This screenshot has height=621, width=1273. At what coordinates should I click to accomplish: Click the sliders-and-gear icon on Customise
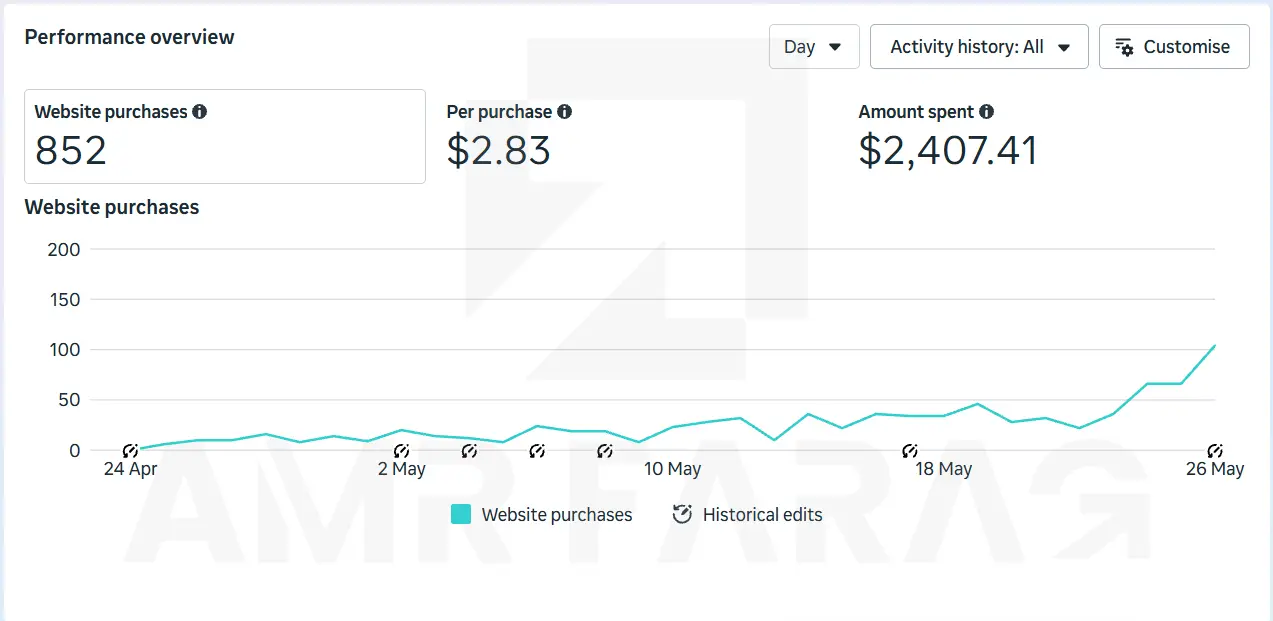click(1125, 47)
